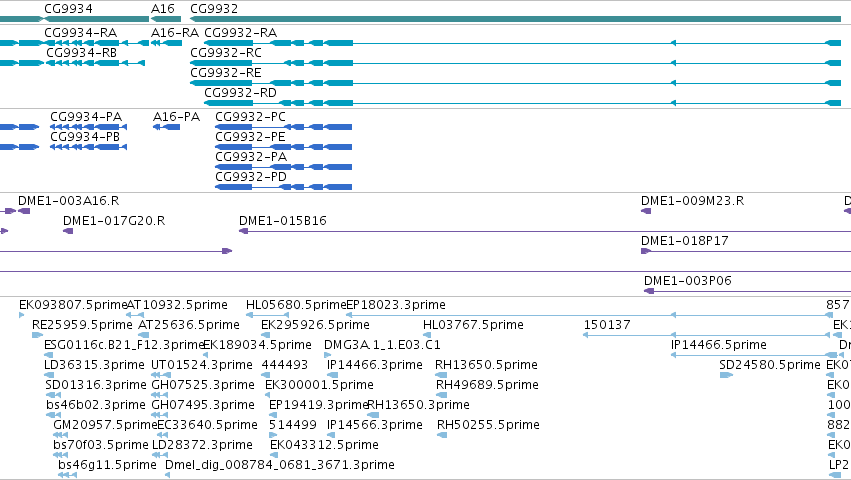Screen dimensions: 851x480
Task: Click the EP18023.3prime label
Action: 396,305
